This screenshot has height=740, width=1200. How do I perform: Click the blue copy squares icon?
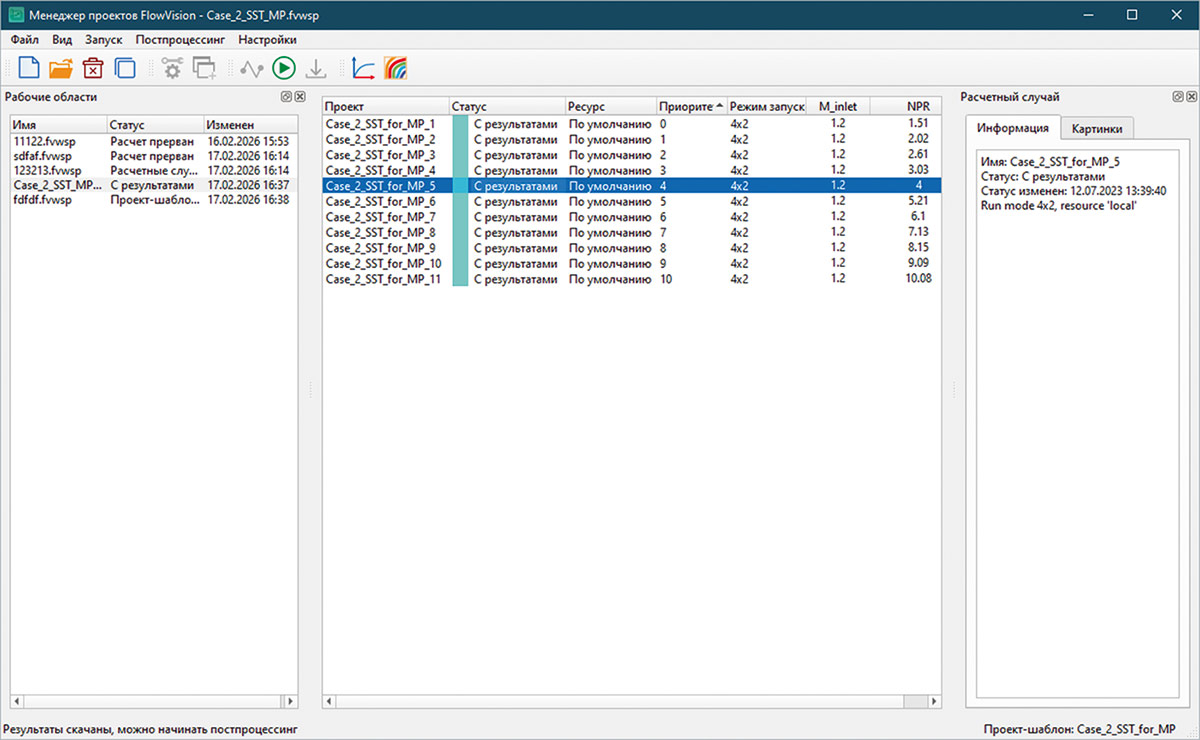(x=125, y=68)
